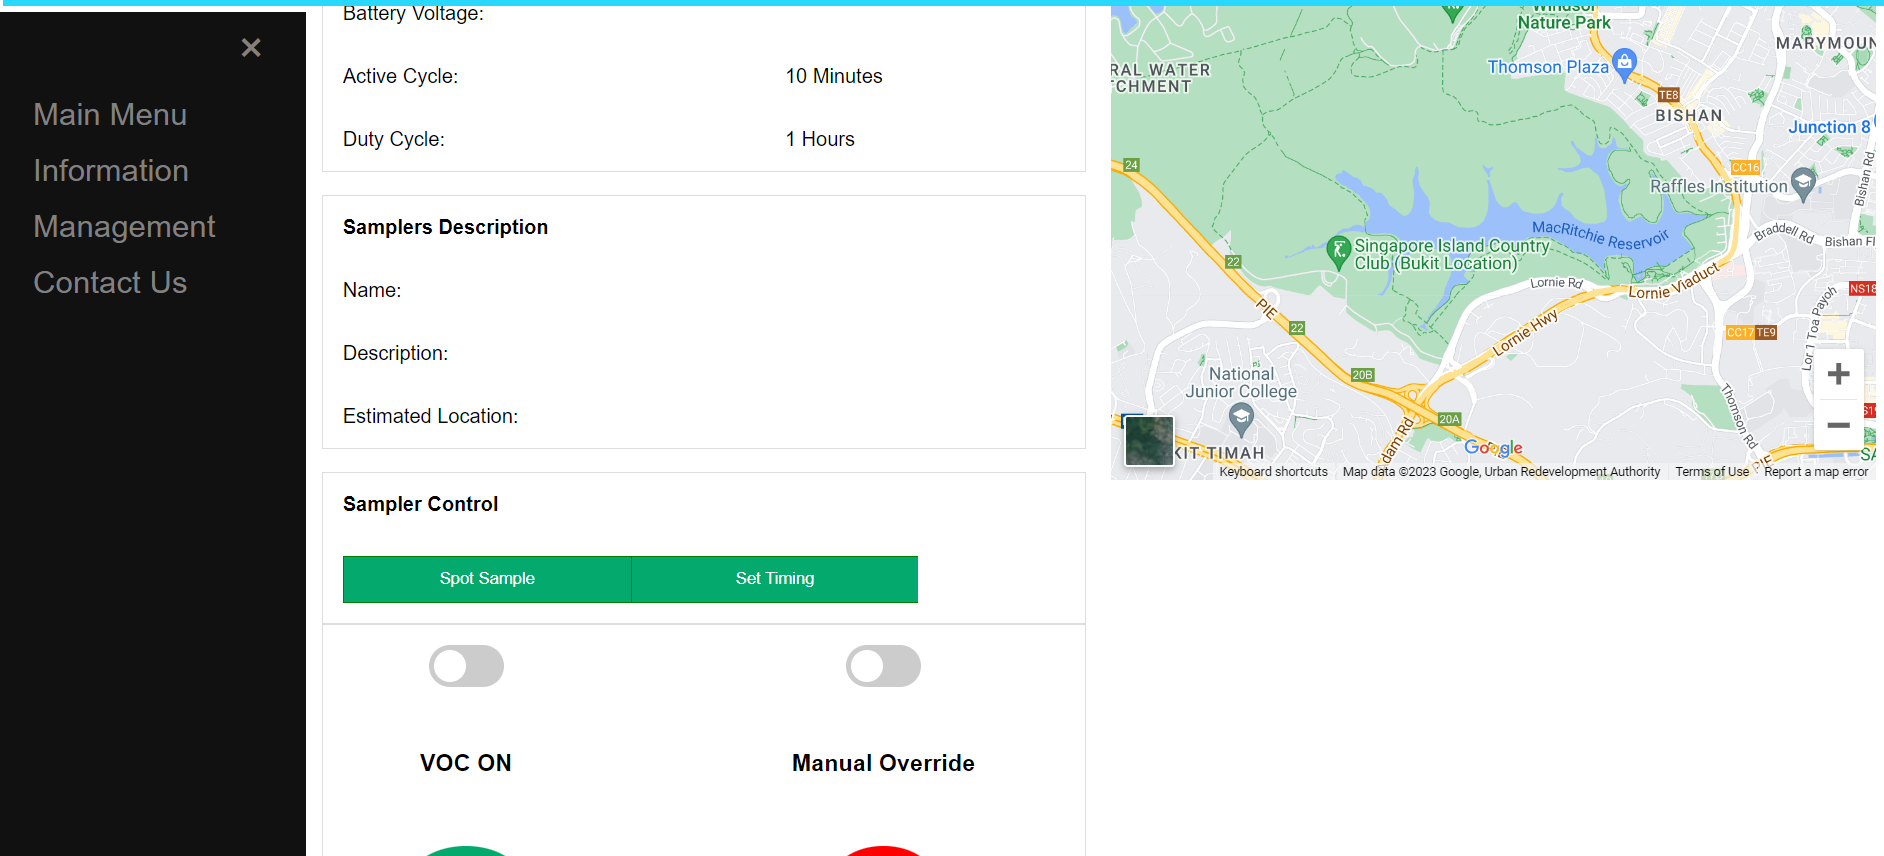Open the Main Menu page
Viewport: 1884px width, 856px height.
point(110,115)
